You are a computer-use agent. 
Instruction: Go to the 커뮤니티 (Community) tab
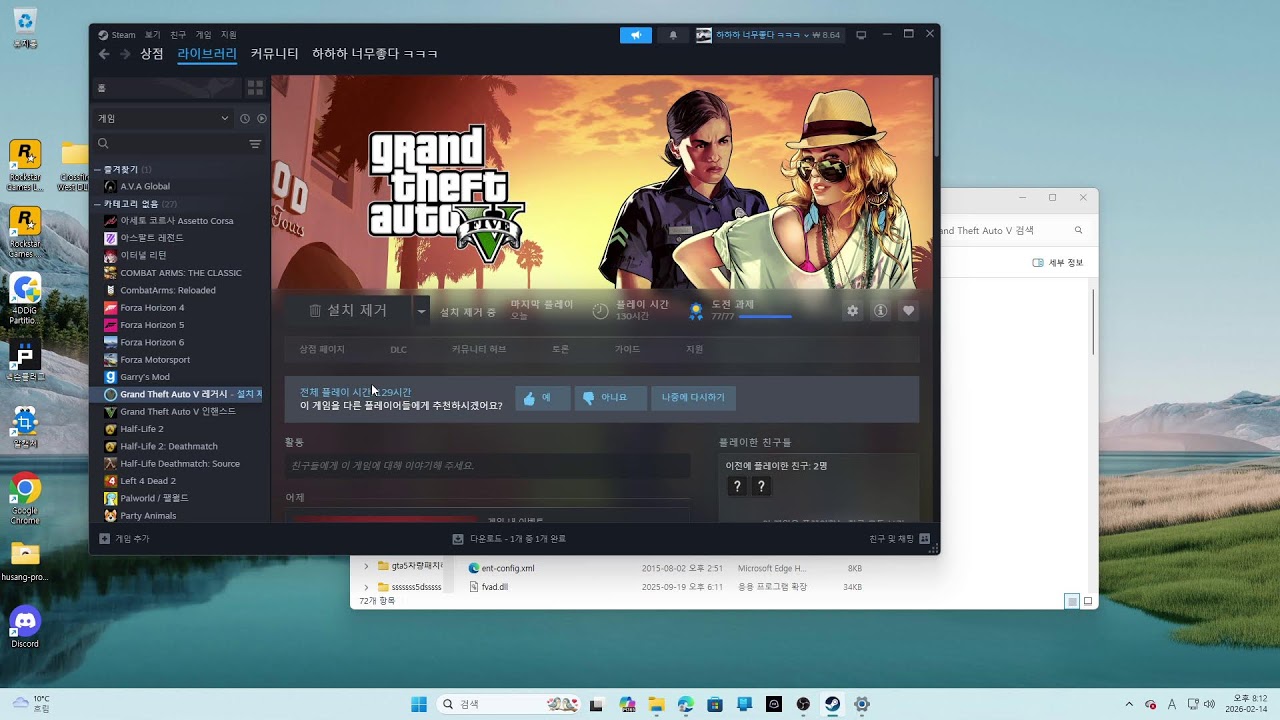pos(274,54)
